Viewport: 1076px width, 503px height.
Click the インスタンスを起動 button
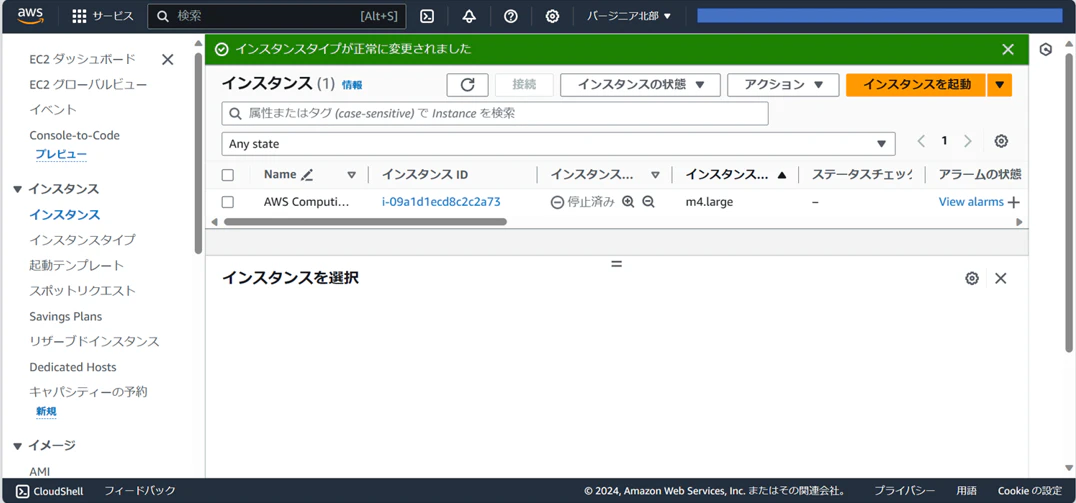(916, 85)
